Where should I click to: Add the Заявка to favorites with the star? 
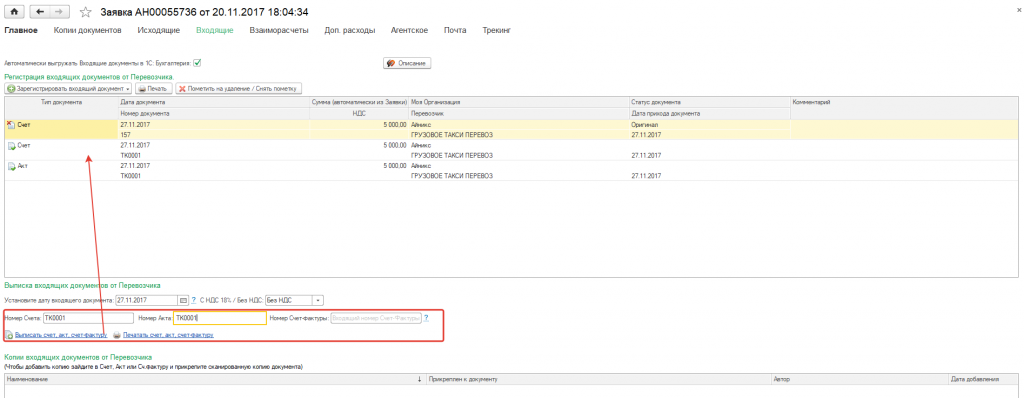tap(86, 12)
